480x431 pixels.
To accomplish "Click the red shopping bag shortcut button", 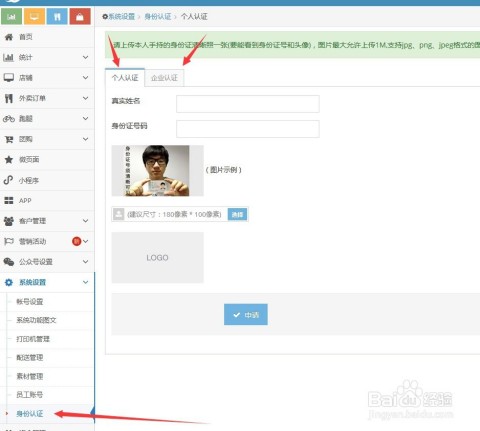I will pos(80,16).
